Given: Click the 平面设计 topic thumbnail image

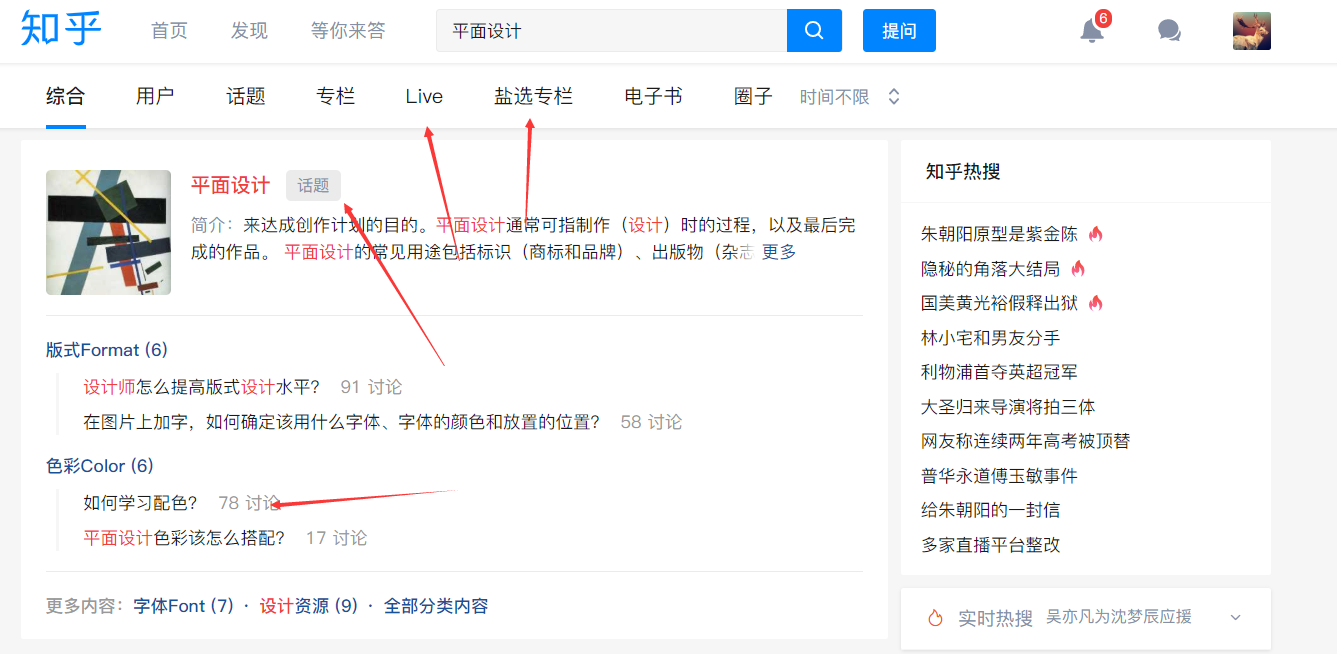Looking at the screenshot, I should (108, 232).
